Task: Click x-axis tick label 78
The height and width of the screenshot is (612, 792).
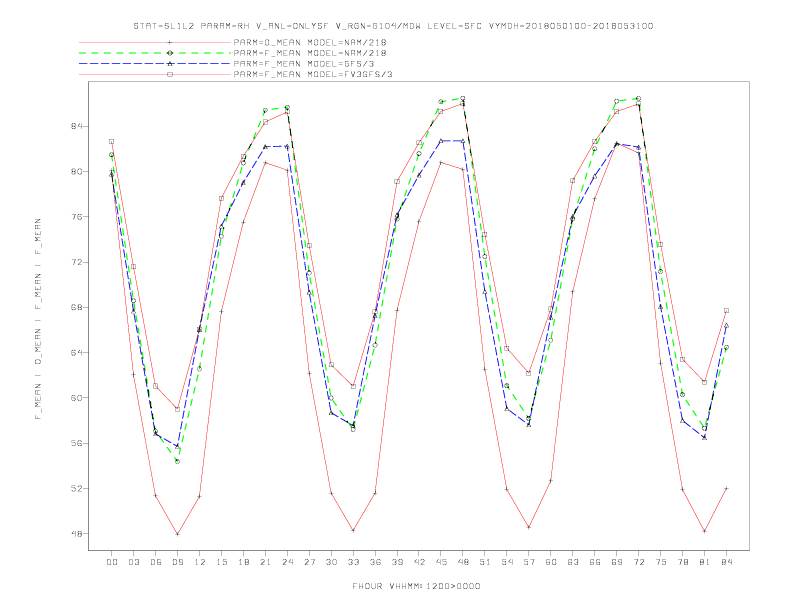Action: point(682,562)
